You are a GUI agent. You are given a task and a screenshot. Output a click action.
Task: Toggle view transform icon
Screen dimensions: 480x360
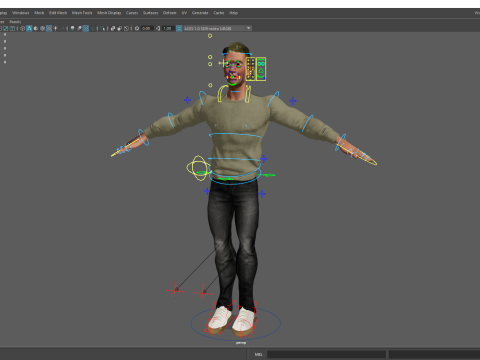179,28
